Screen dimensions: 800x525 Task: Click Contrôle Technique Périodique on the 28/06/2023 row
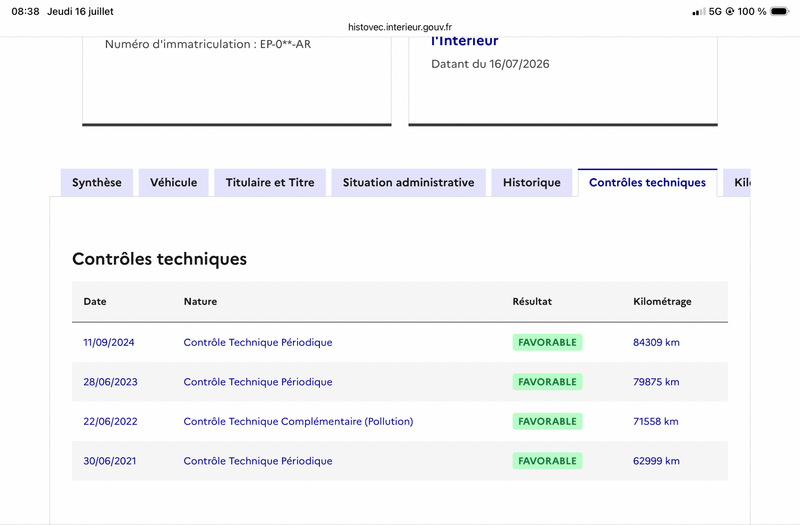point(258,382)
